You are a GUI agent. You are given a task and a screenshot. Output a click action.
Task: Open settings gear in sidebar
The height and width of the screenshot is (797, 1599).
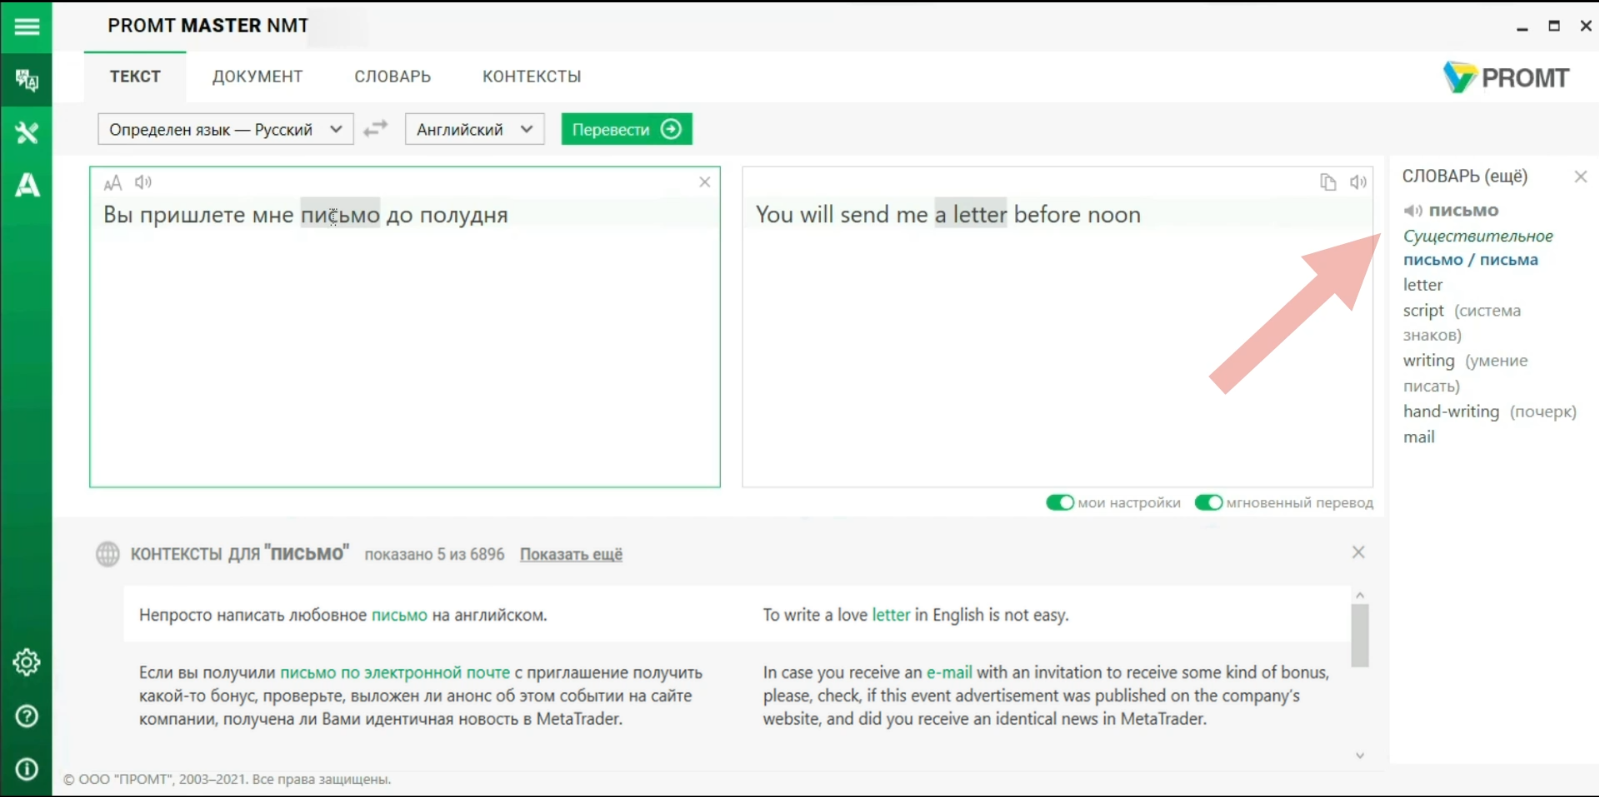[x=27, y=662]
